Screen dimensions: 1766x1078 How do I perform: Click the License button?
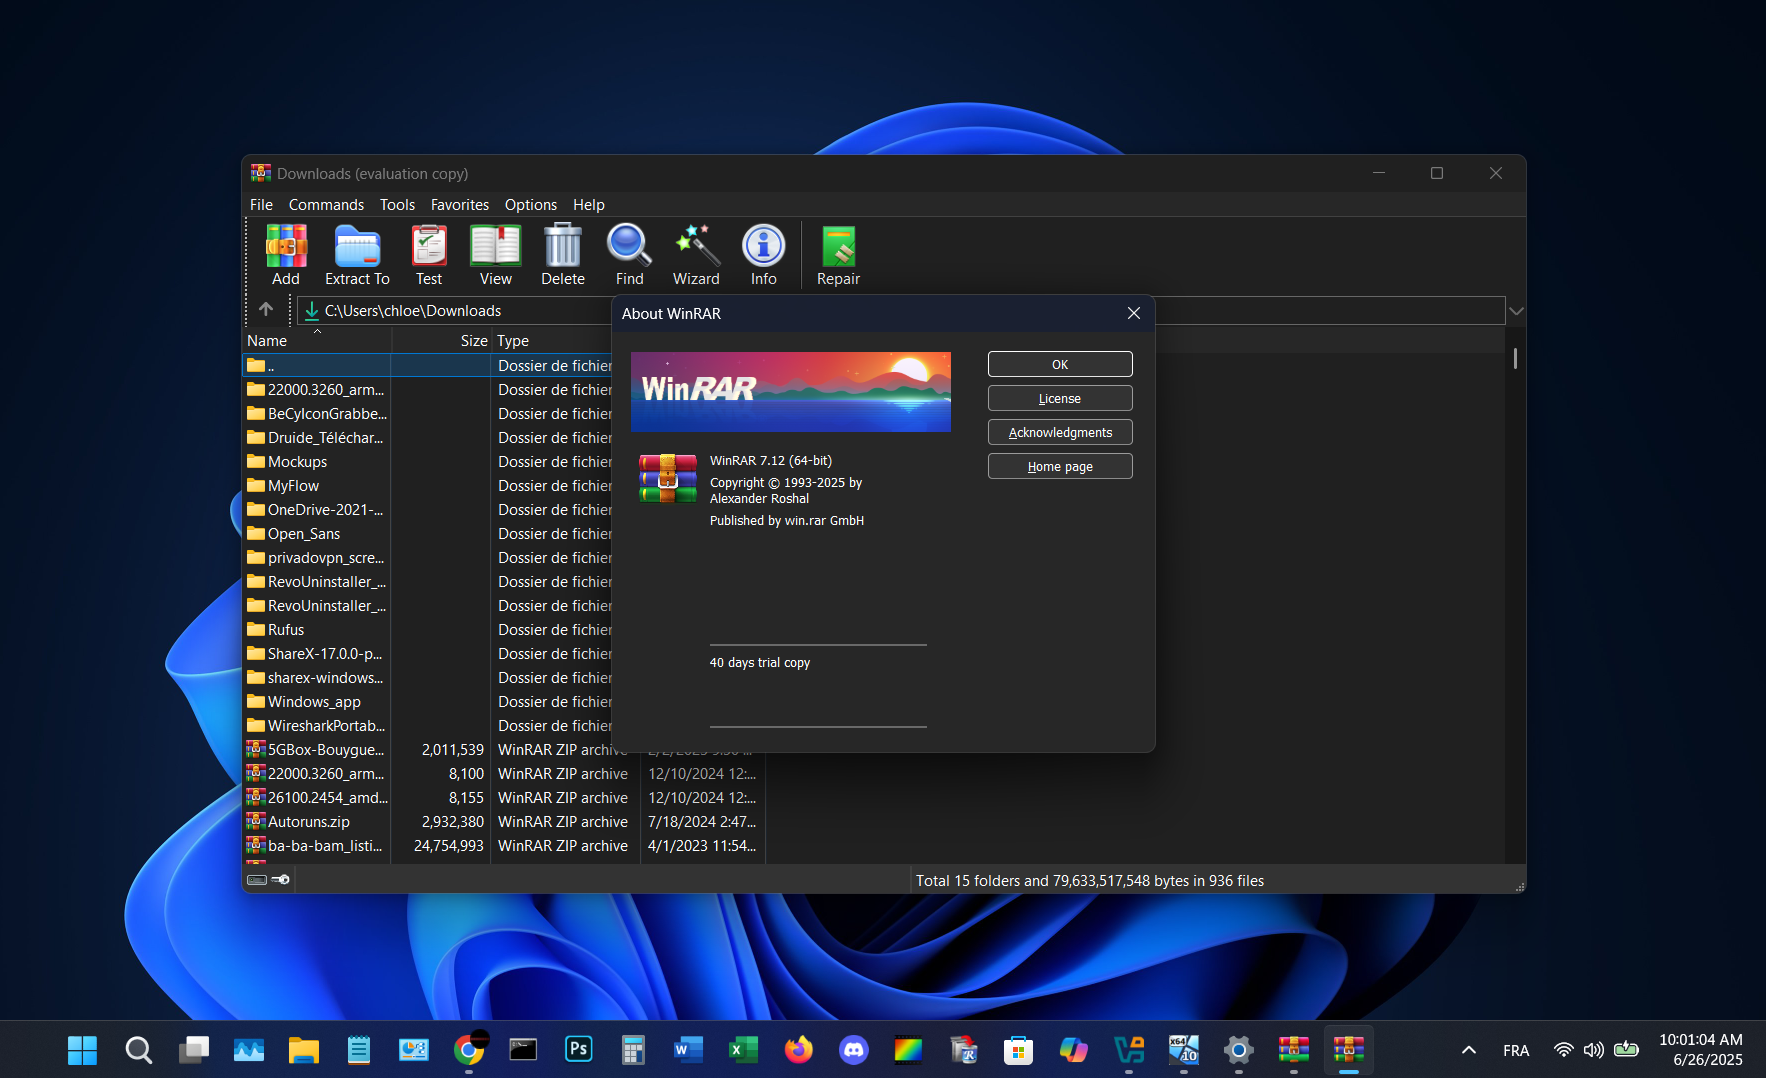pos(1059,397)
